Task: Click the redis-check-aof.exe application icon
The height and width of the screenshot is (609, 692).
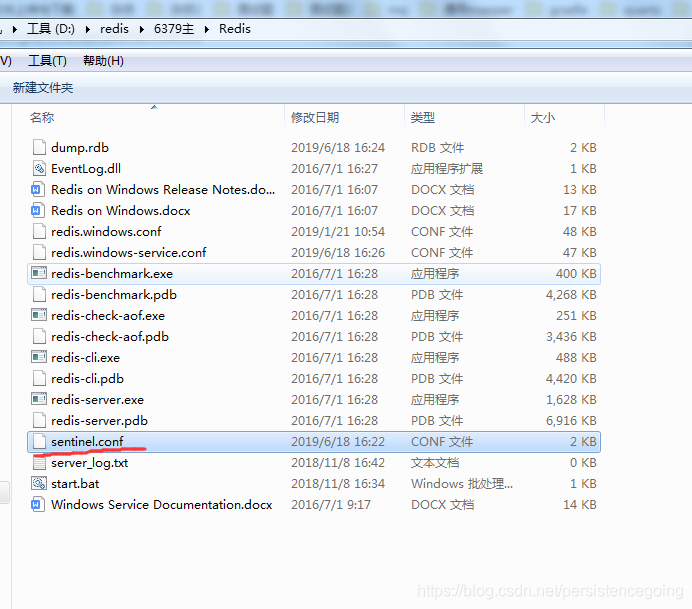Action: 39,315
